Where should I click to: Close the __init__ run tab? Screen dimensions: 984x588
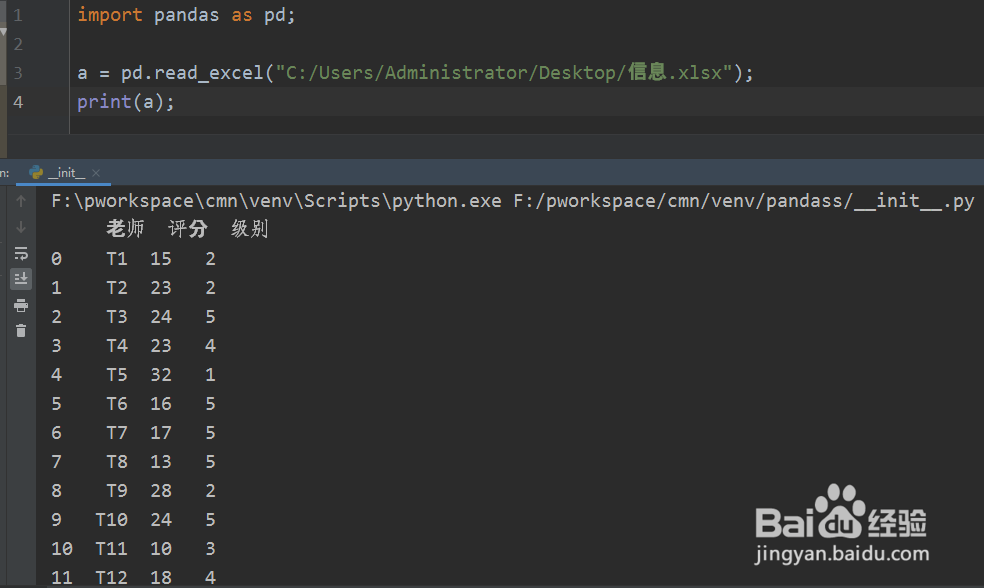pos(98,173)
